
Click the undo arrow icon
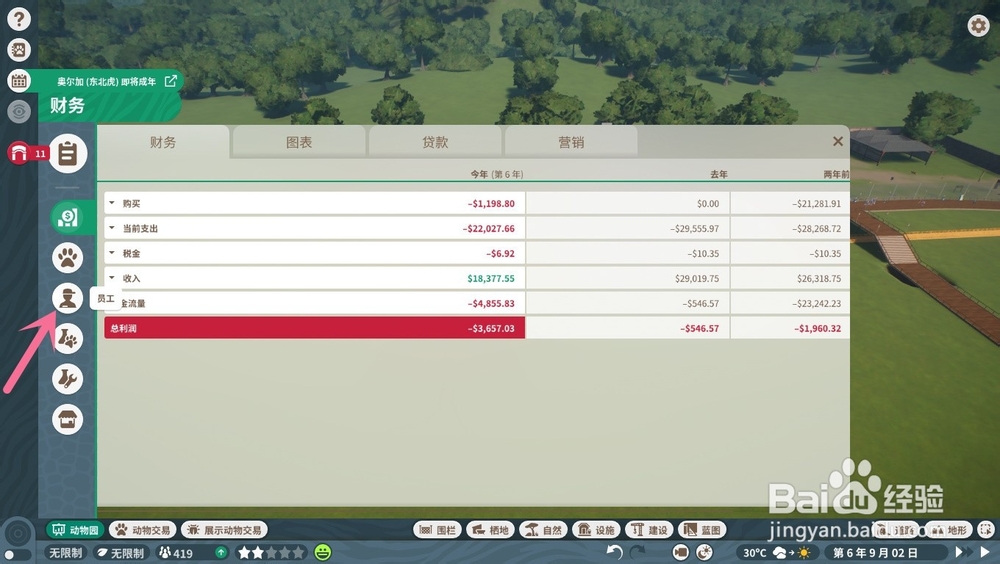click(x=614, y=552)
